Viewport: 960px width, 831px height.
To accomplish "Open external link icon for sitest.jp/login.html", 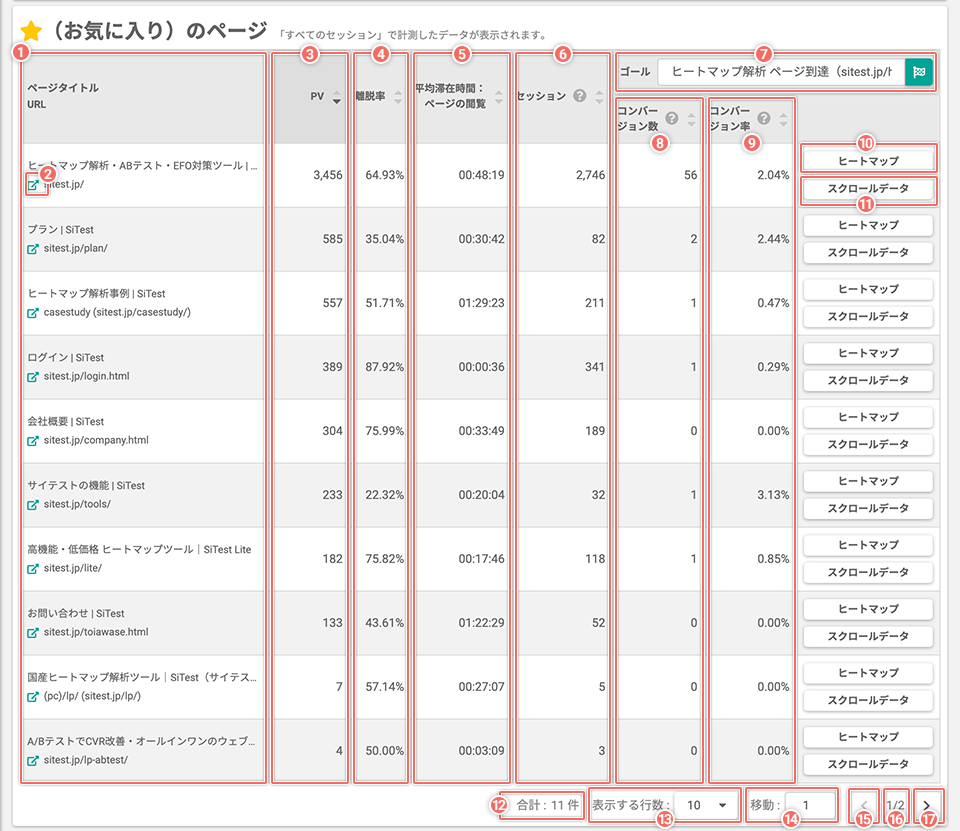I will pos(33,377).
